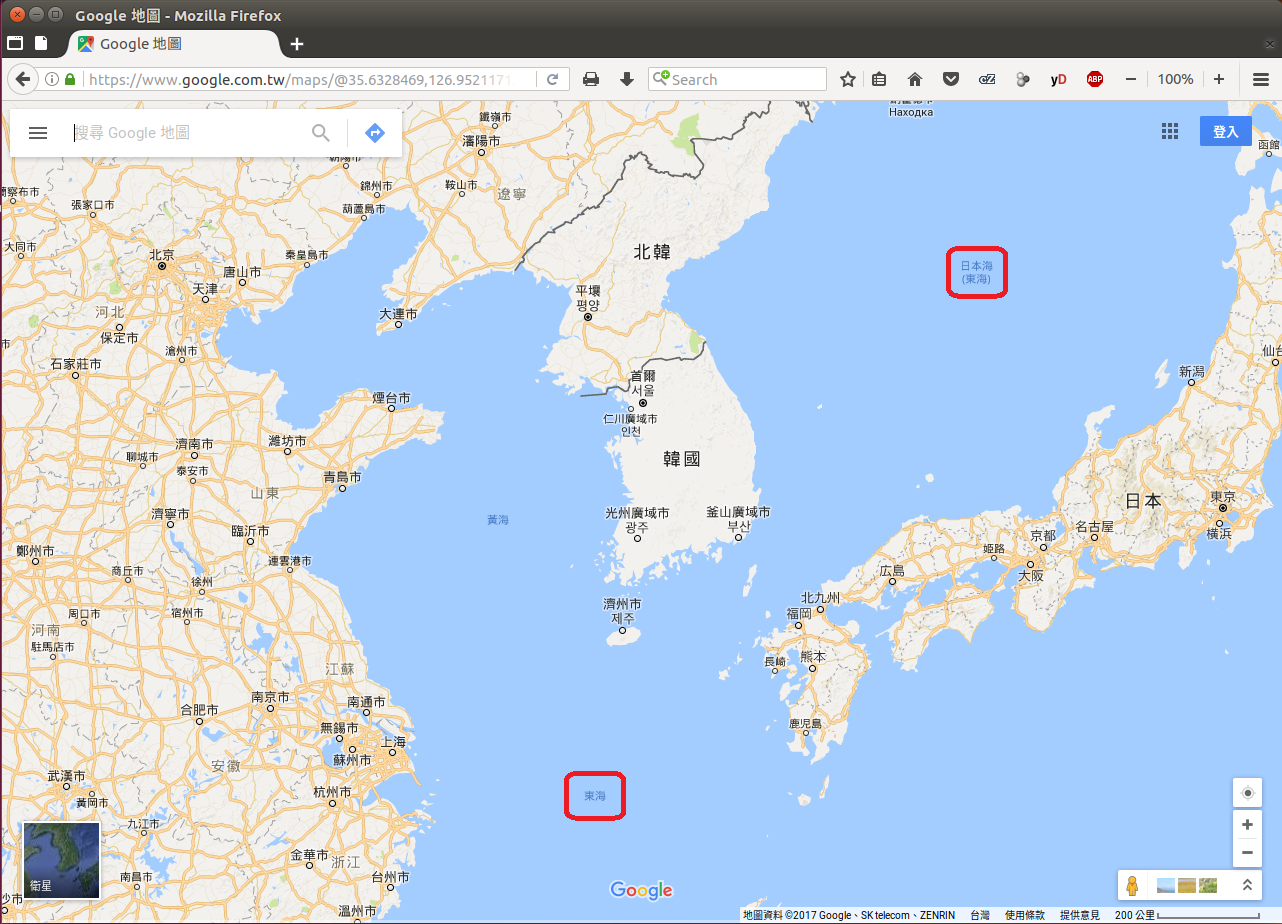Click the Google Maps directions icon
Image resolution: width=1282 pixels, height=924 pixels.
click(375, 132)
